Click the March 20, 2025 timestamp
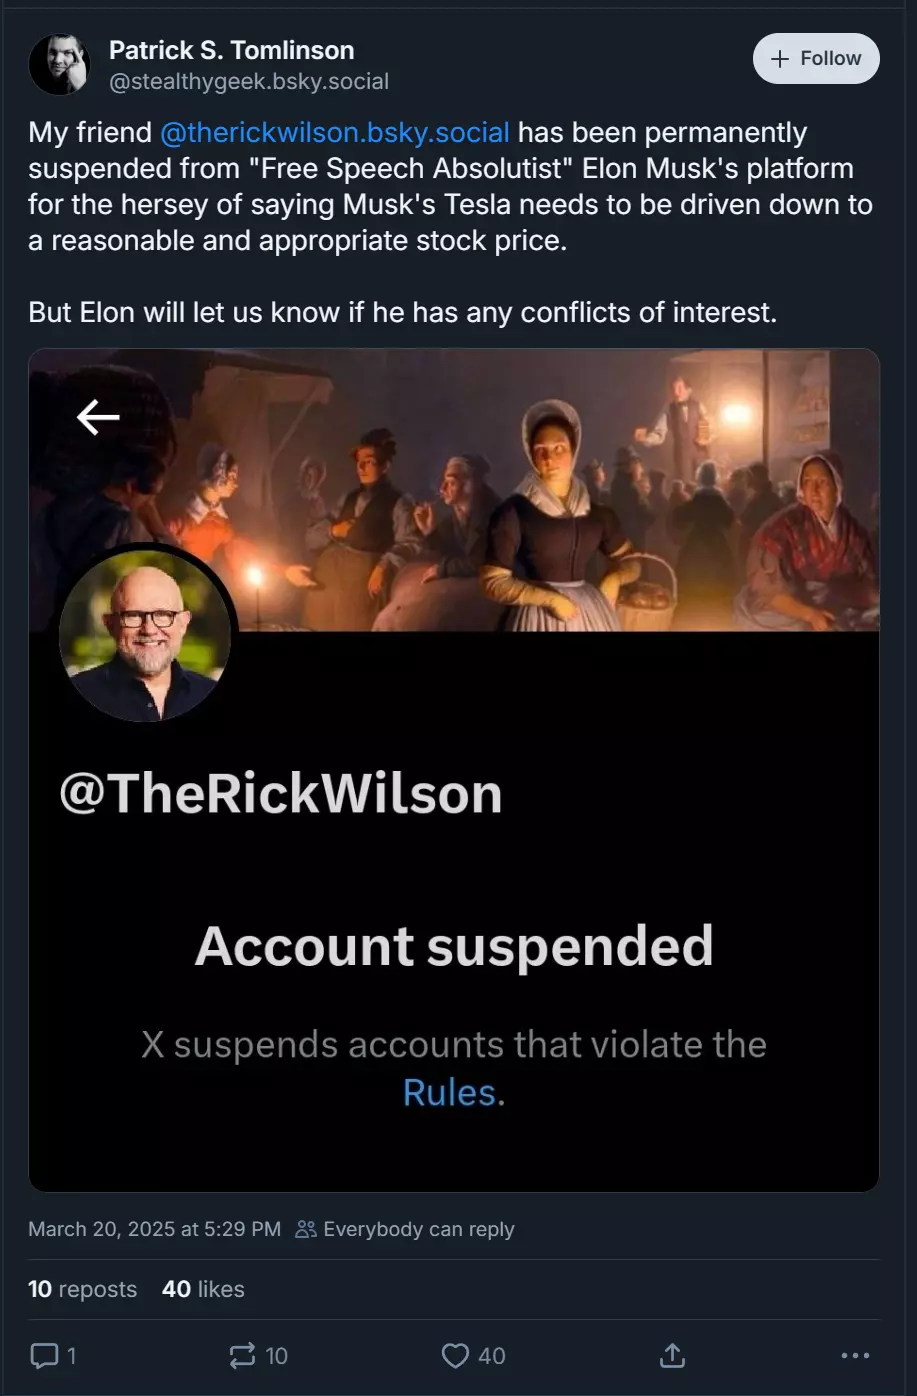Image resolution: width=917 pixels, height=1396 pixels. 154,1229
